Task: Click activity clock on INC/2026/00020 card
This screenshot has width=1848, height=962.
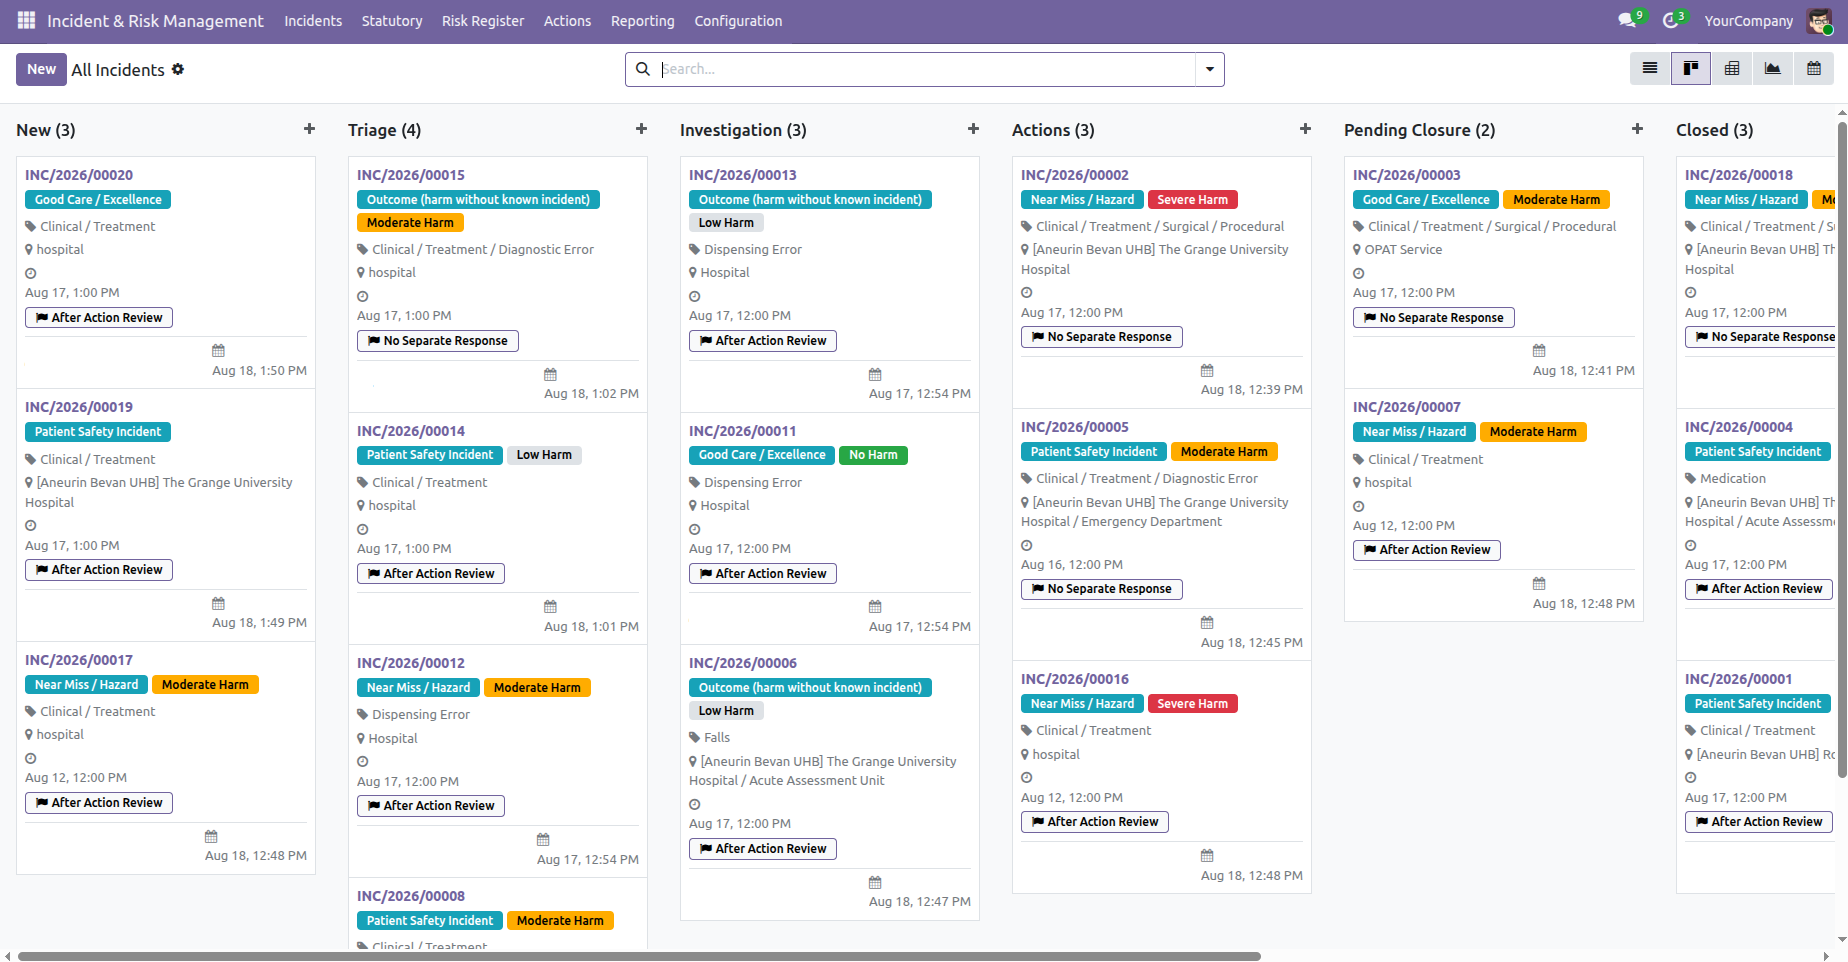Action: 31,273
